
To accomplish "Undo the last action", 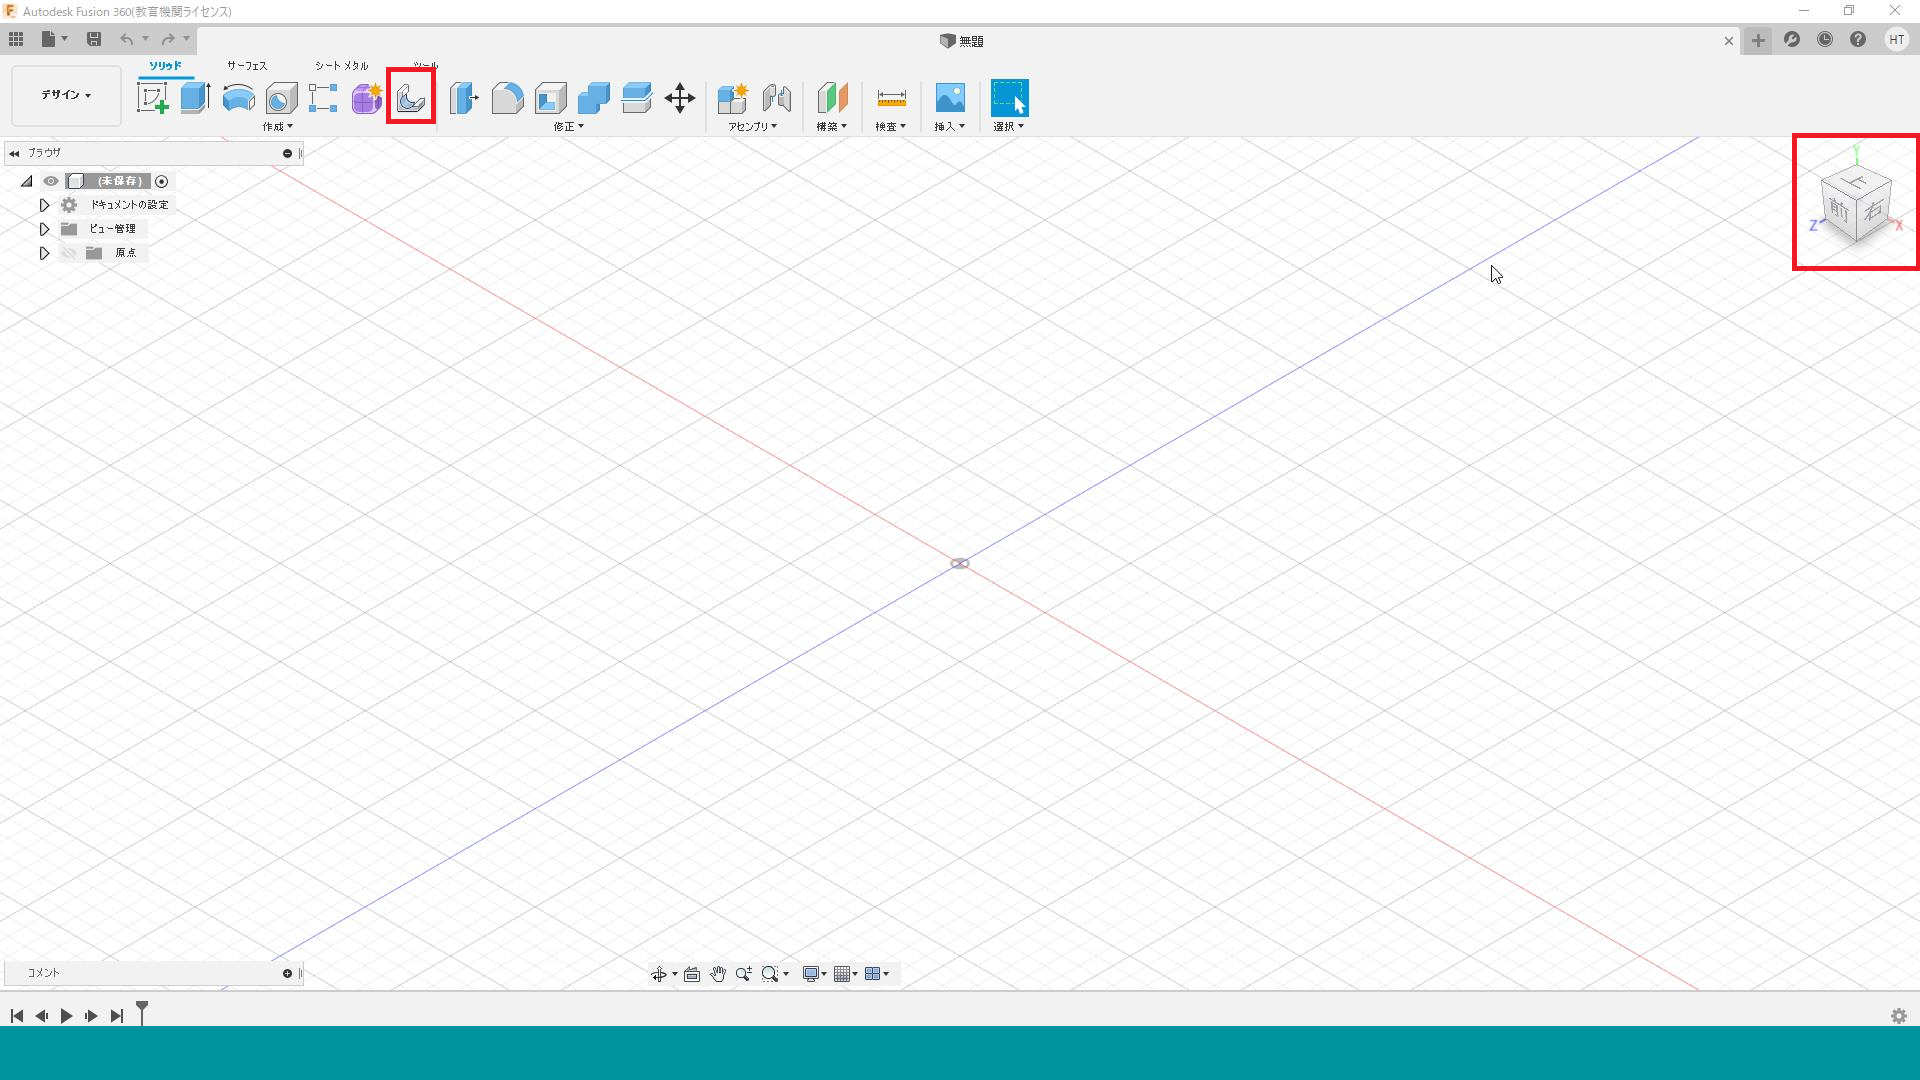I will coord(127,39).
